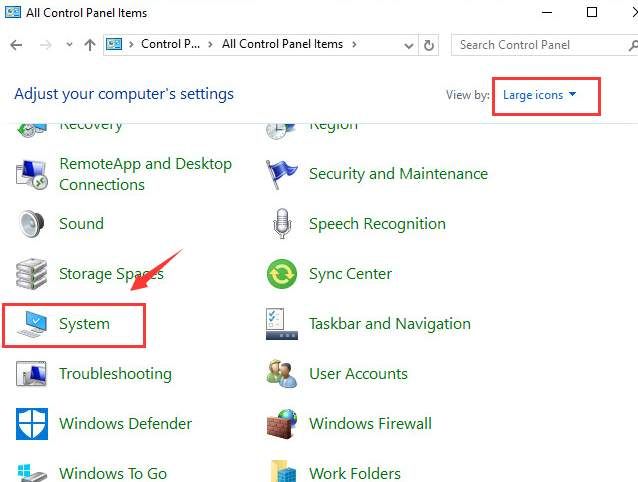The height and width of the screenshot is (482, 638).
Task: Click the Windows Firewall brick icon
Action: point(282,424)
